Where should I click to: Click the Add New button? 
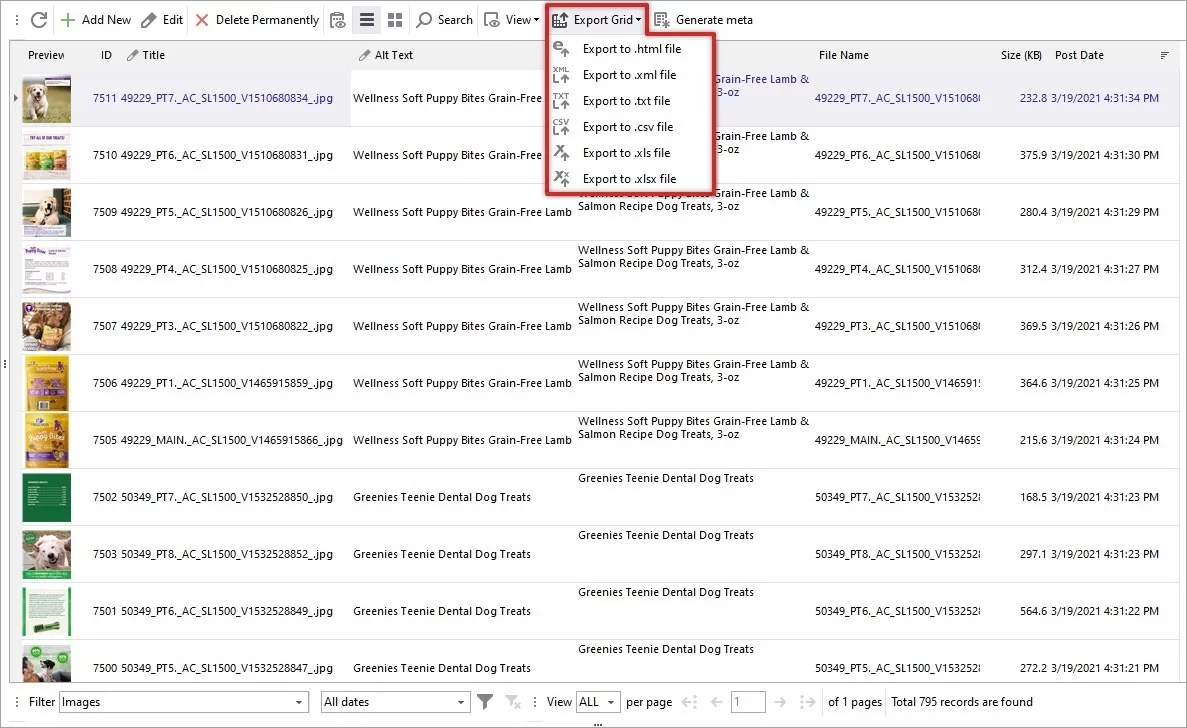(x=93, y=19)
